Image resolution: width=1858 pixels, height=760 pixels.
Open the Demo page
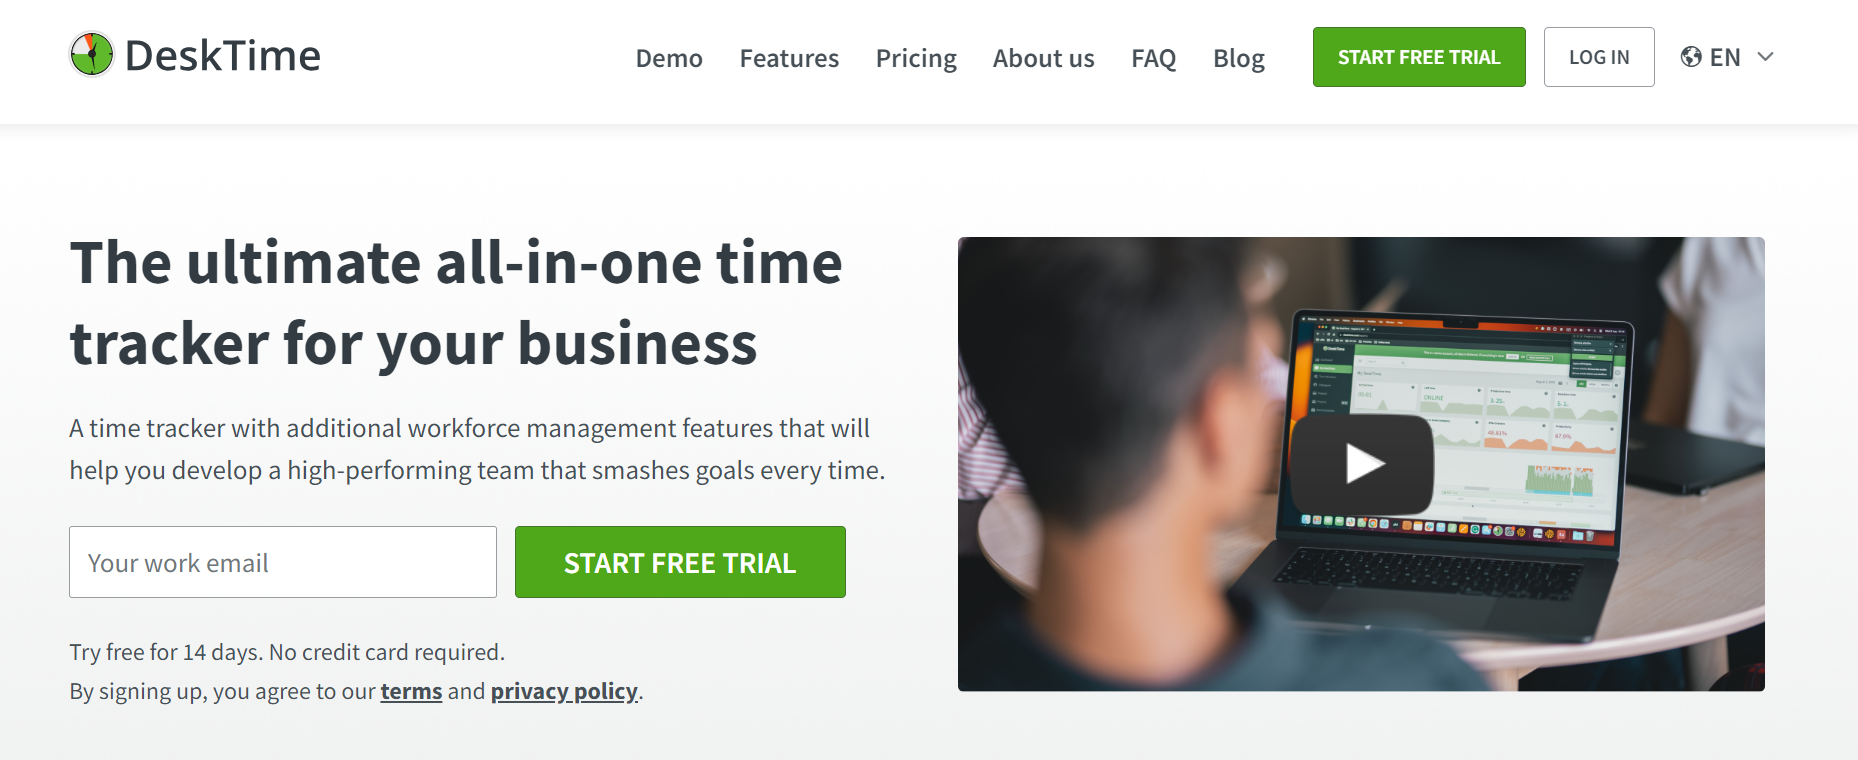(x=669, y=58)
